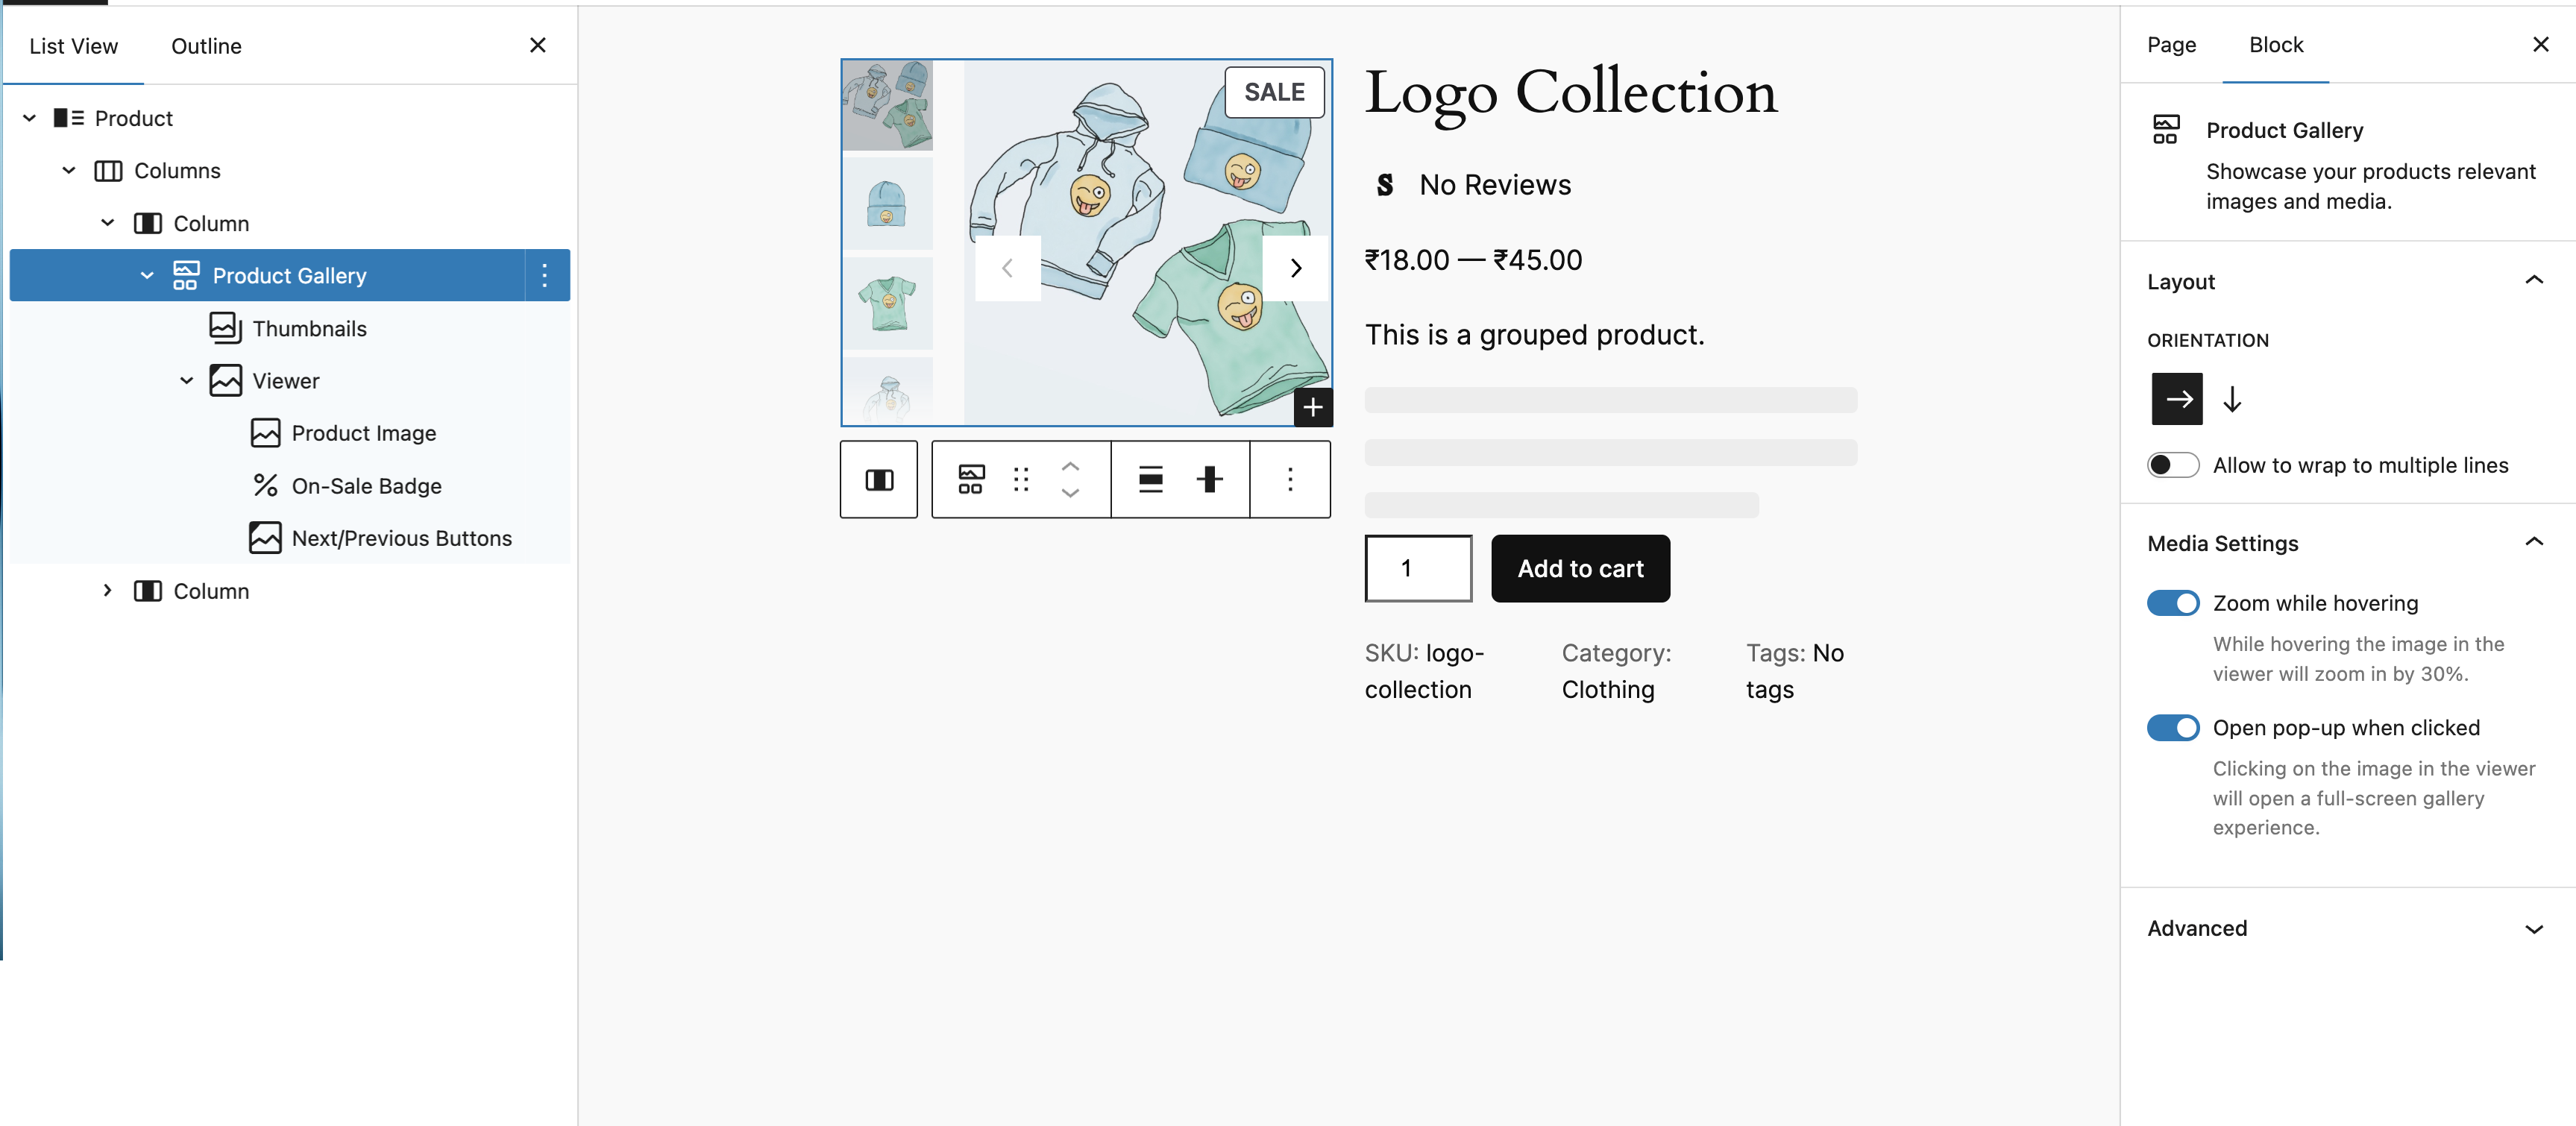2576x1126 pixels.
Task: Click the add block plus button
Action: (x=1313, y=407)
